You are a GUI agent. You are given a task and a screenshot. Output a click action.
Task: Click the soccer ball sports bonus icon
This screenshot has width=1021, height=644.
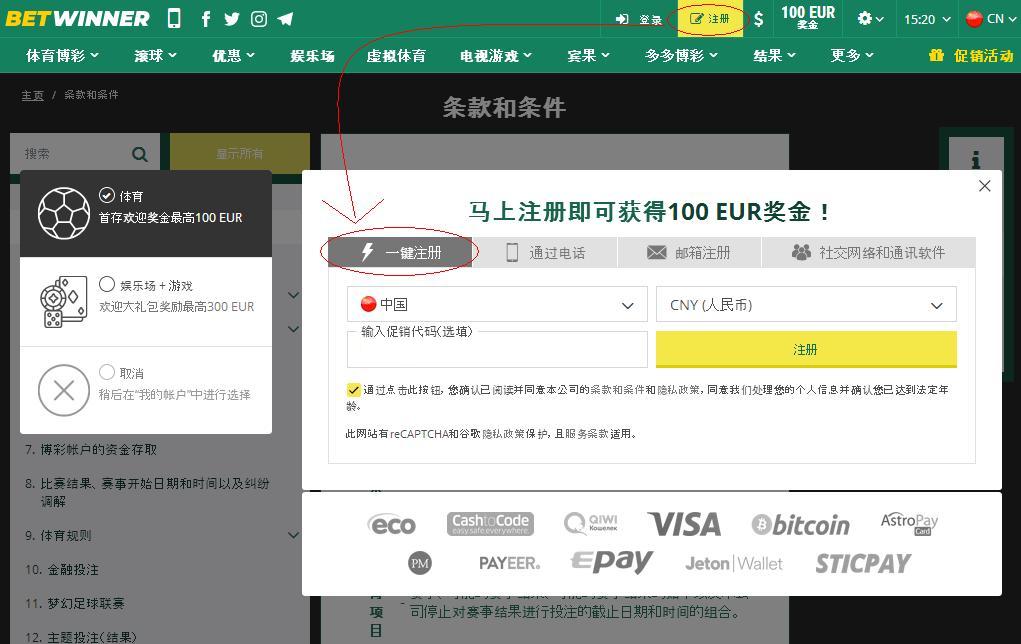(64, 213)
